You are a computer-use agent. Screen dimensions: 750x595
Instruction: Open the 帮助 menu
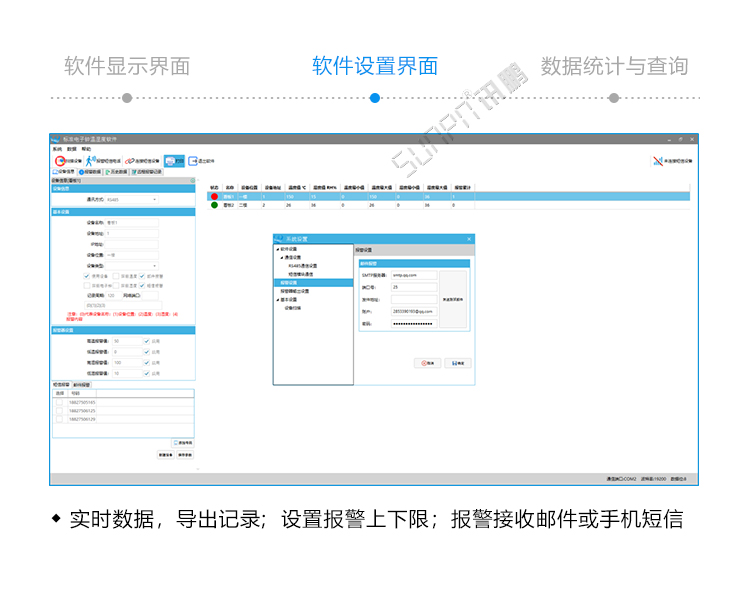(86, 148)
